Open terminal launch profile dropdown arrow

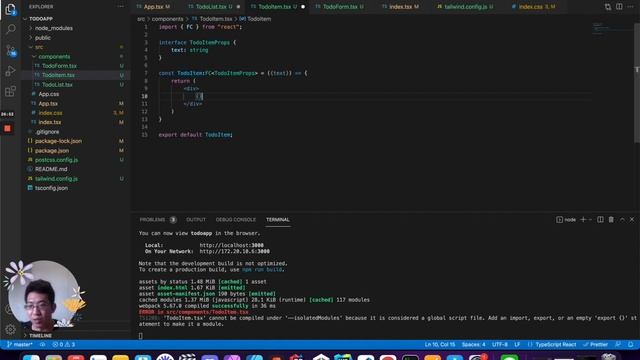pos(590,220)
